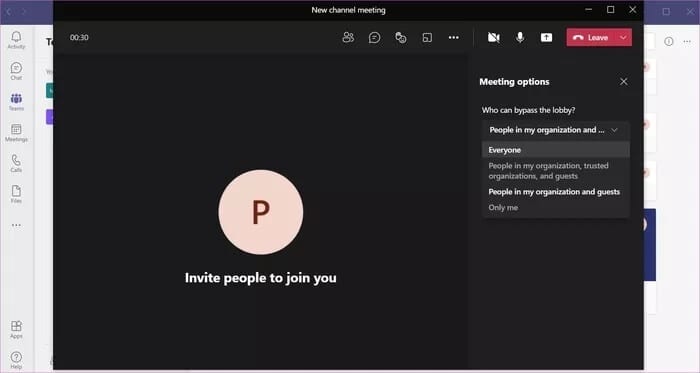The width and height of the screenshot is (700, 373).
Task: Choose Only me lobby option
Action: pos(555,207)
